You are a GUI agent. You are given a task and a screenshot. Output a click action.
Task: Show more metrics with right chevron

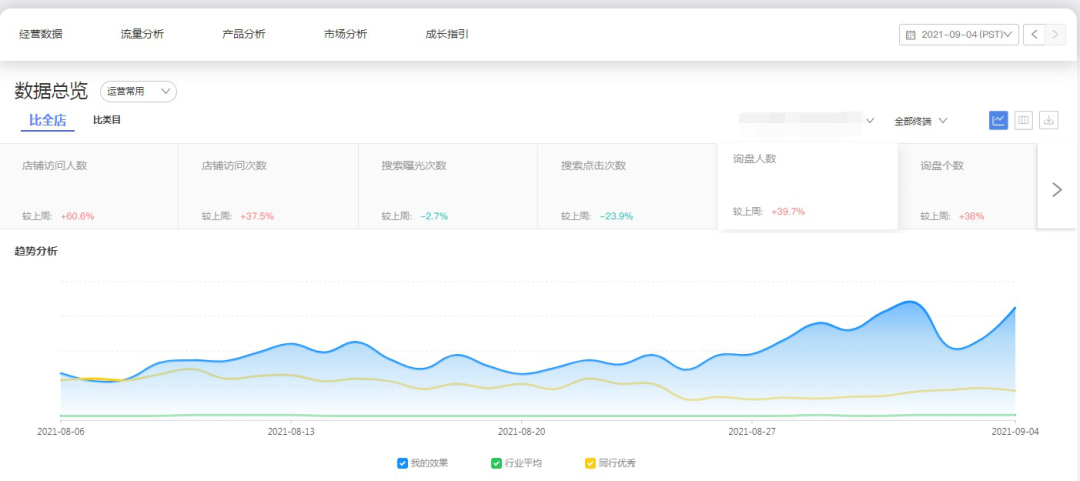coord(1057,190)
